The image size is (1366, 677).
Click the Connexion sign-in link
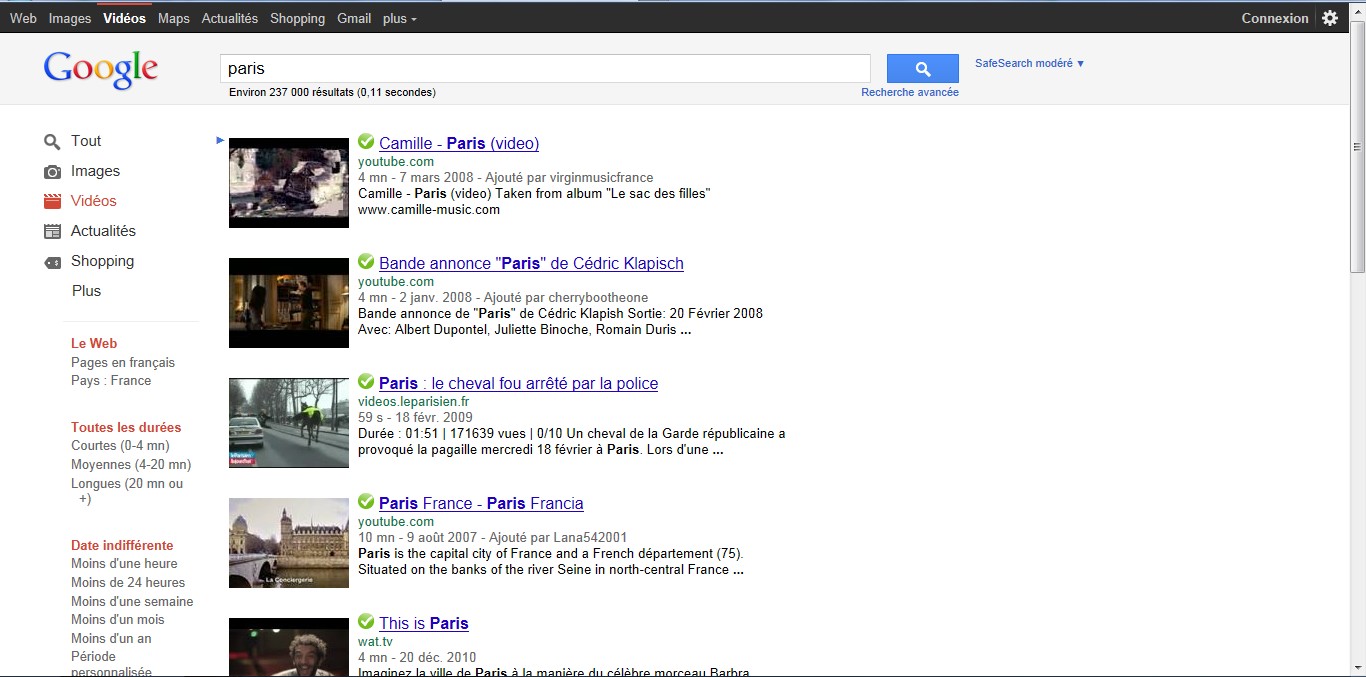[x=1275, y=18]
